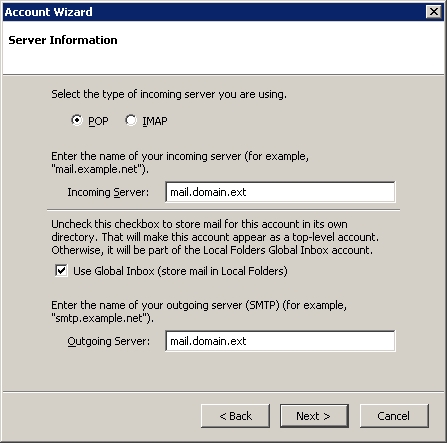Click the IMAP option label text
Screen dimensions: 447x443
click(155, 121)
